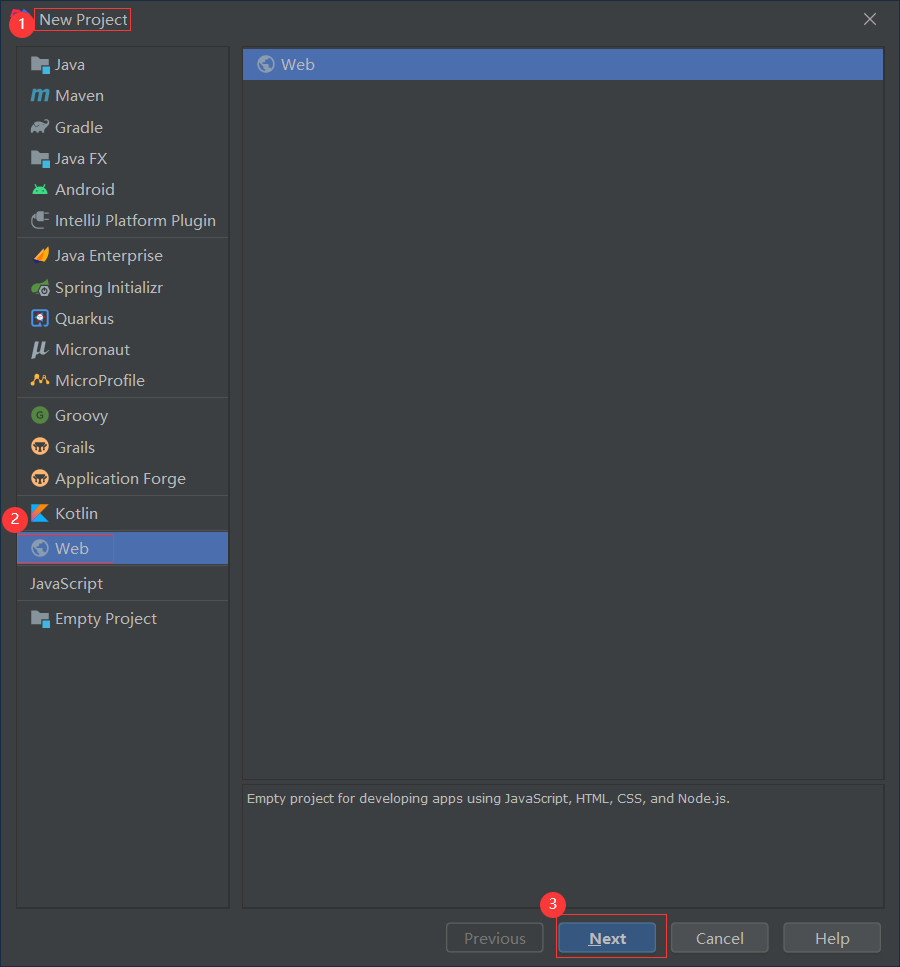Close the New Project dialog window
Image resolution: width=900 pixels, height=967 pixels.
870,19
